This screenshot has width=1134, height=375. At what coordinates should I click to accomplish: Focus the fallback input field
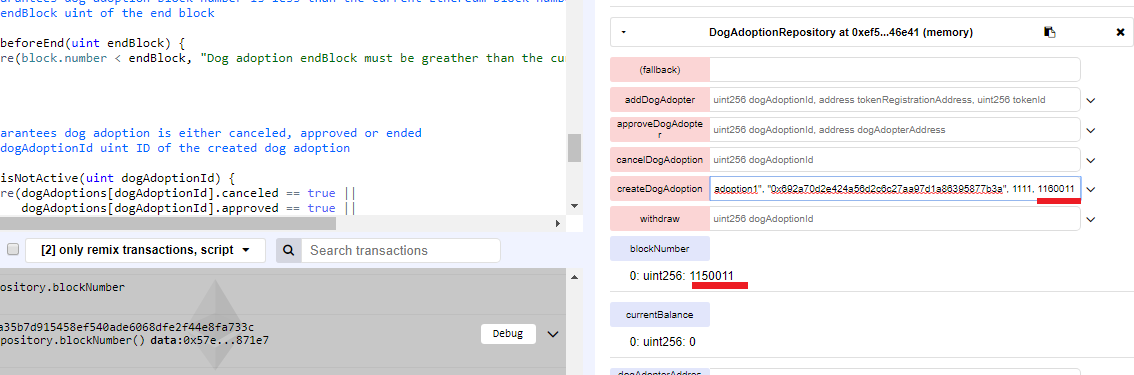(895, 70)
